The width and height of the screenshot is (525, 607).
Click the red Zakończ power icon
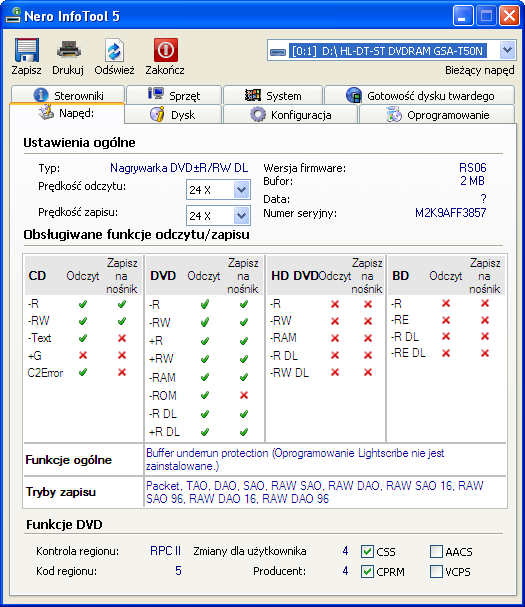click(166, 50)
